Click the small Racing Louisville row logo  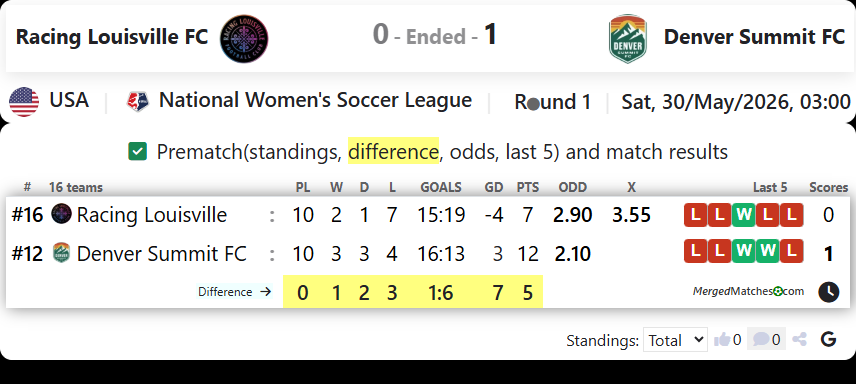coord(61,214)
